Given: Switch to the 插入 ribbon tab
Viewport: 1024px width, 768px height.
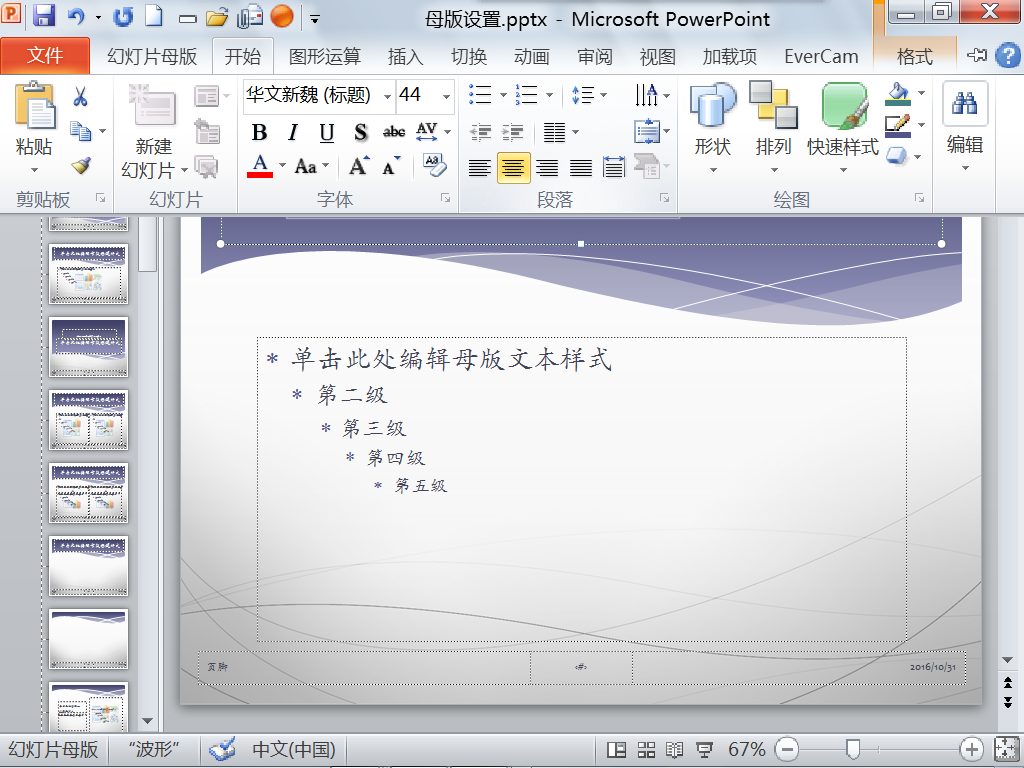Looking at the screenshot, I should tap(405, 57).
